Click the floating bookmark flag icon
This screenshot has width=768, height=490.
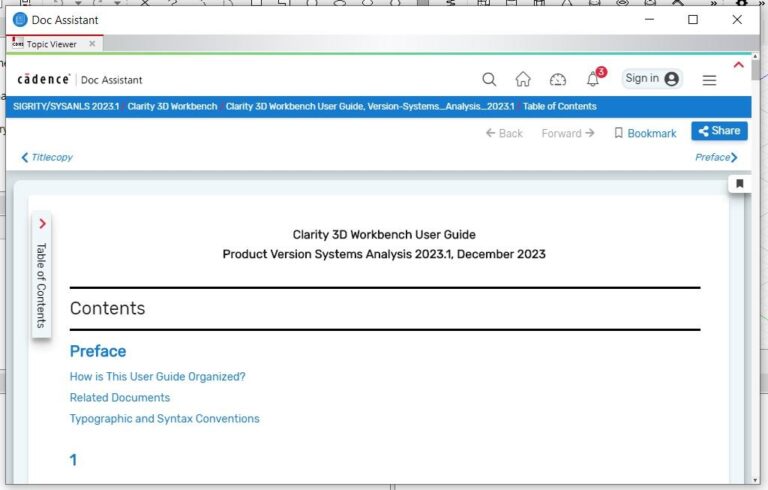(740, 184)
